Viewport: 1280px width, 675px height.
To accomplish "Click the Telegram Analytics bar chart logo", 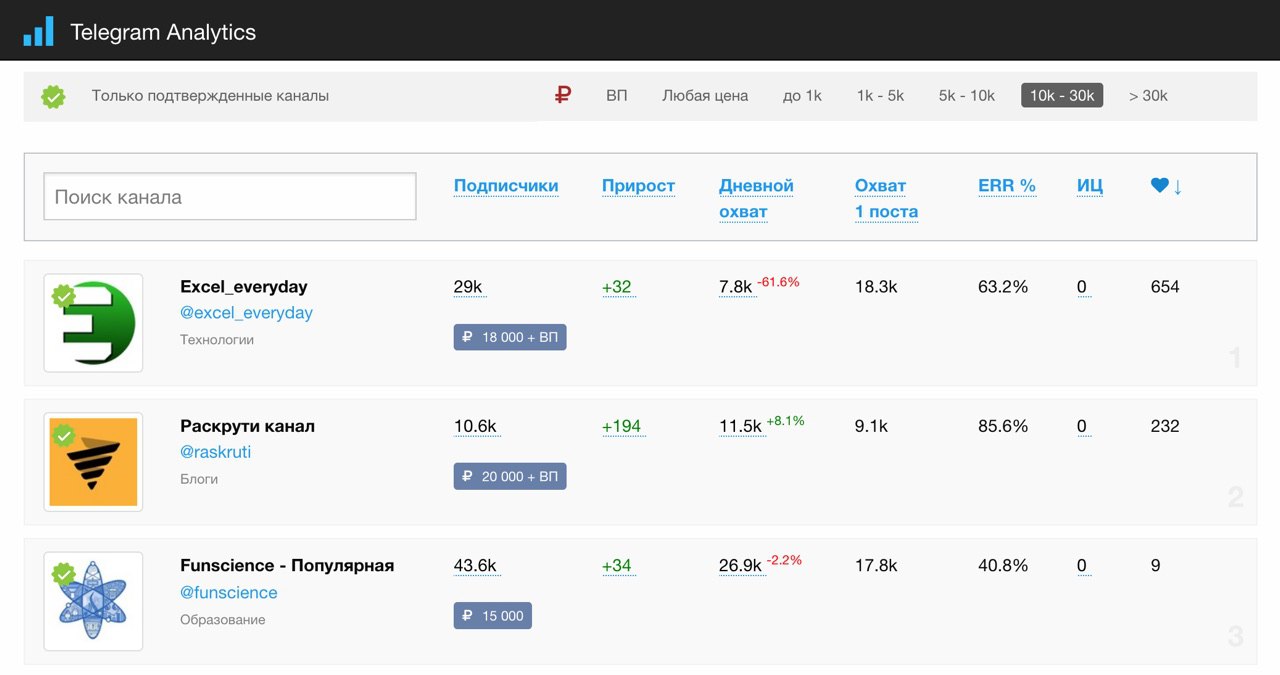I will tap(39, 31).
